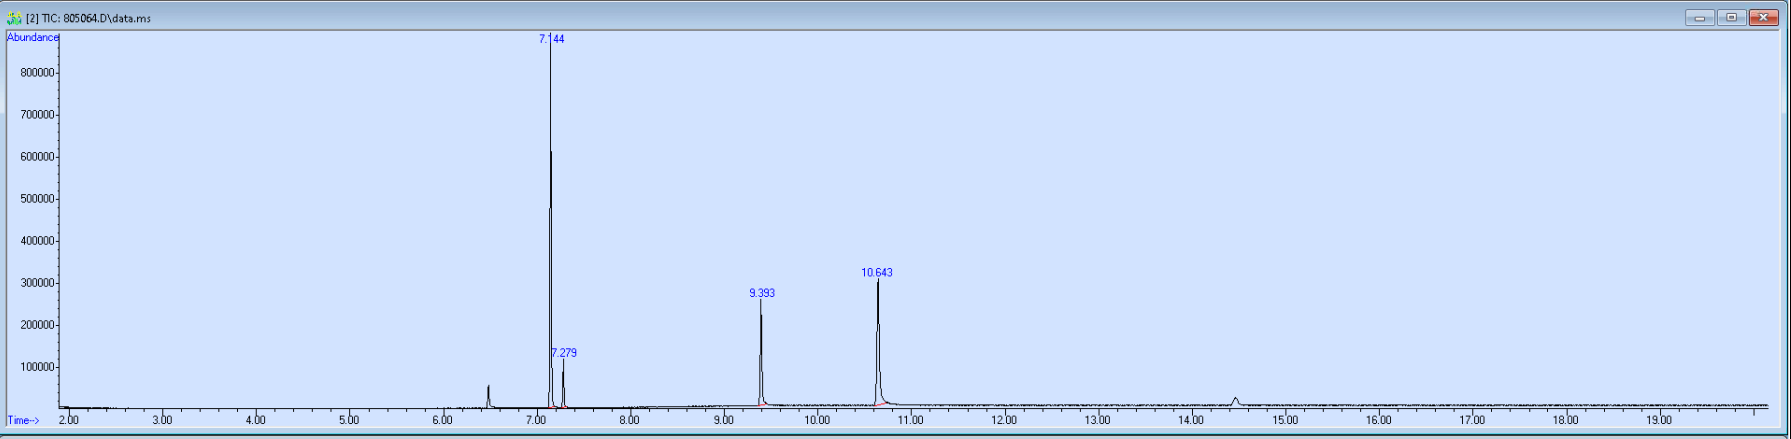Viewport: 1791px width, 439px height.
Task: Click the 800000 abundance tick value
Action: point(37,73)
